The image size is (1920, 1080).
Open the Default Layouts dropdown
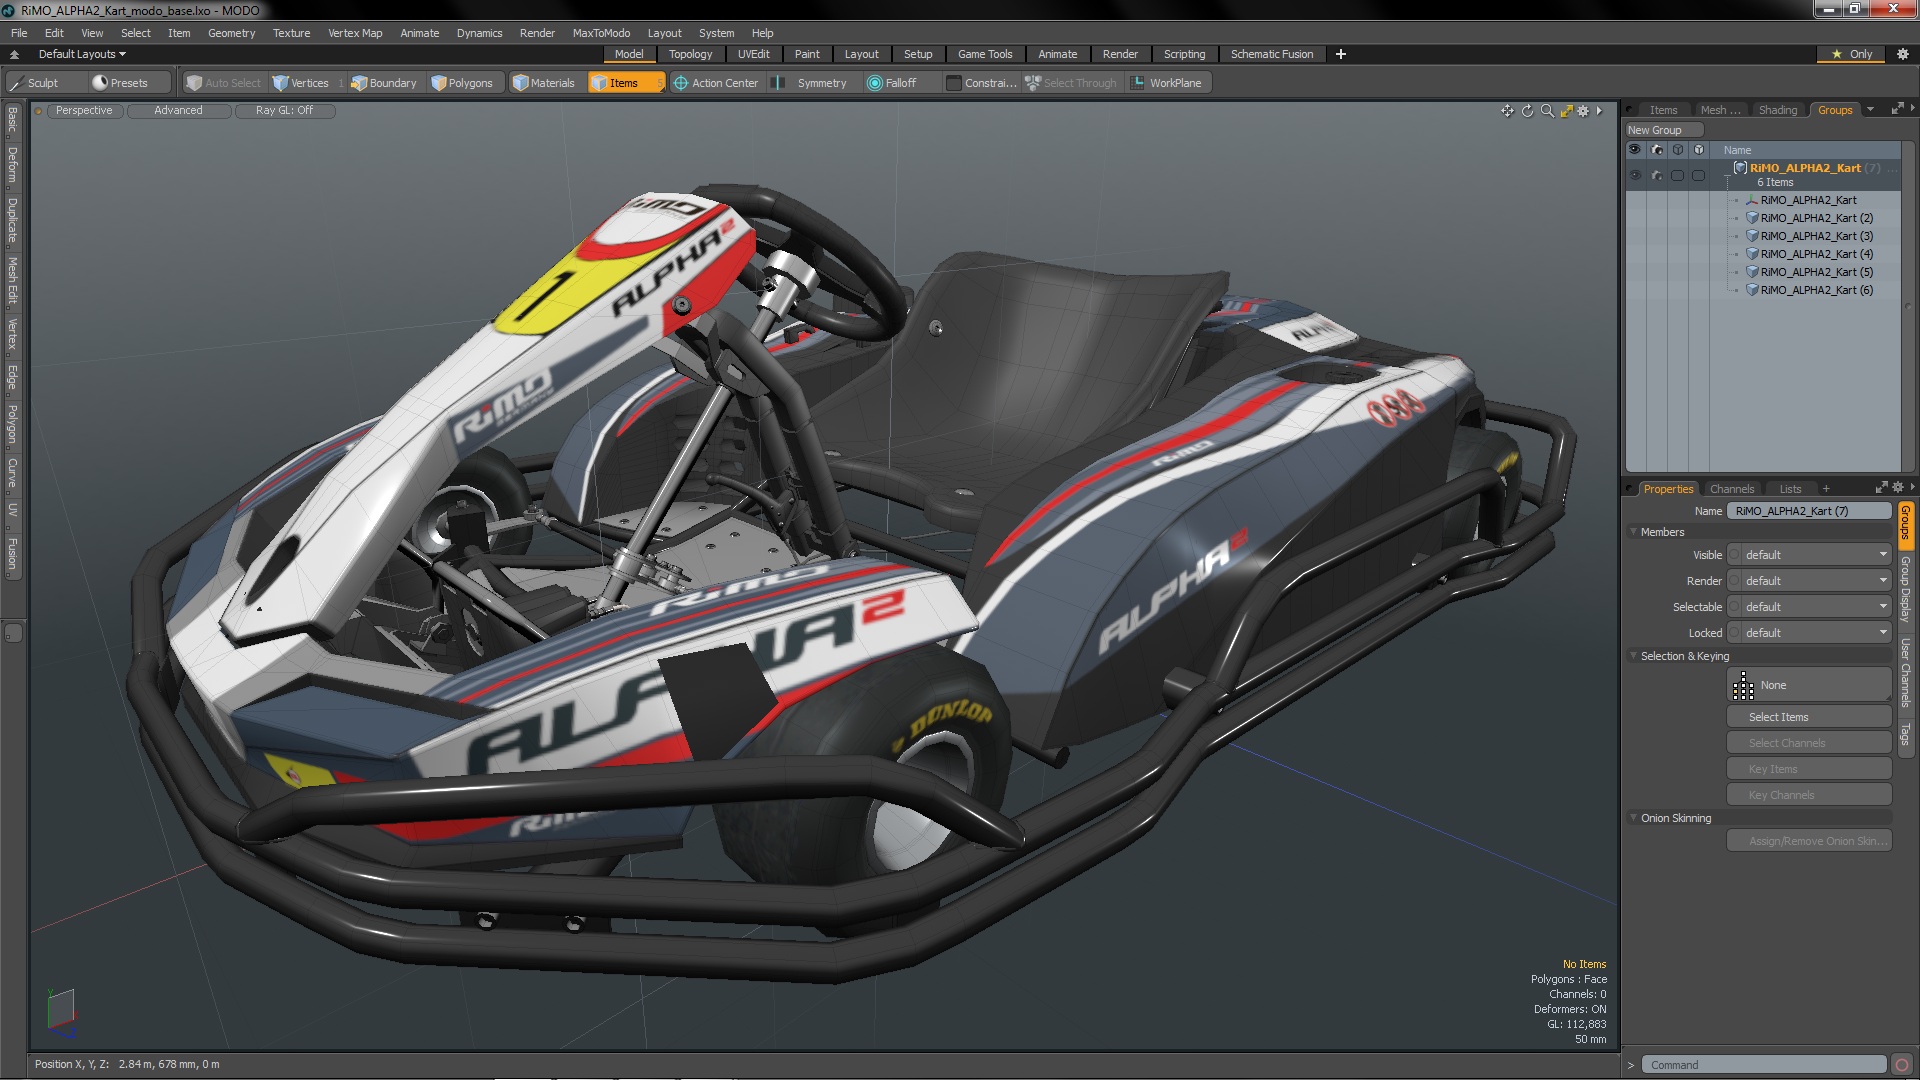tap(82, 54)
